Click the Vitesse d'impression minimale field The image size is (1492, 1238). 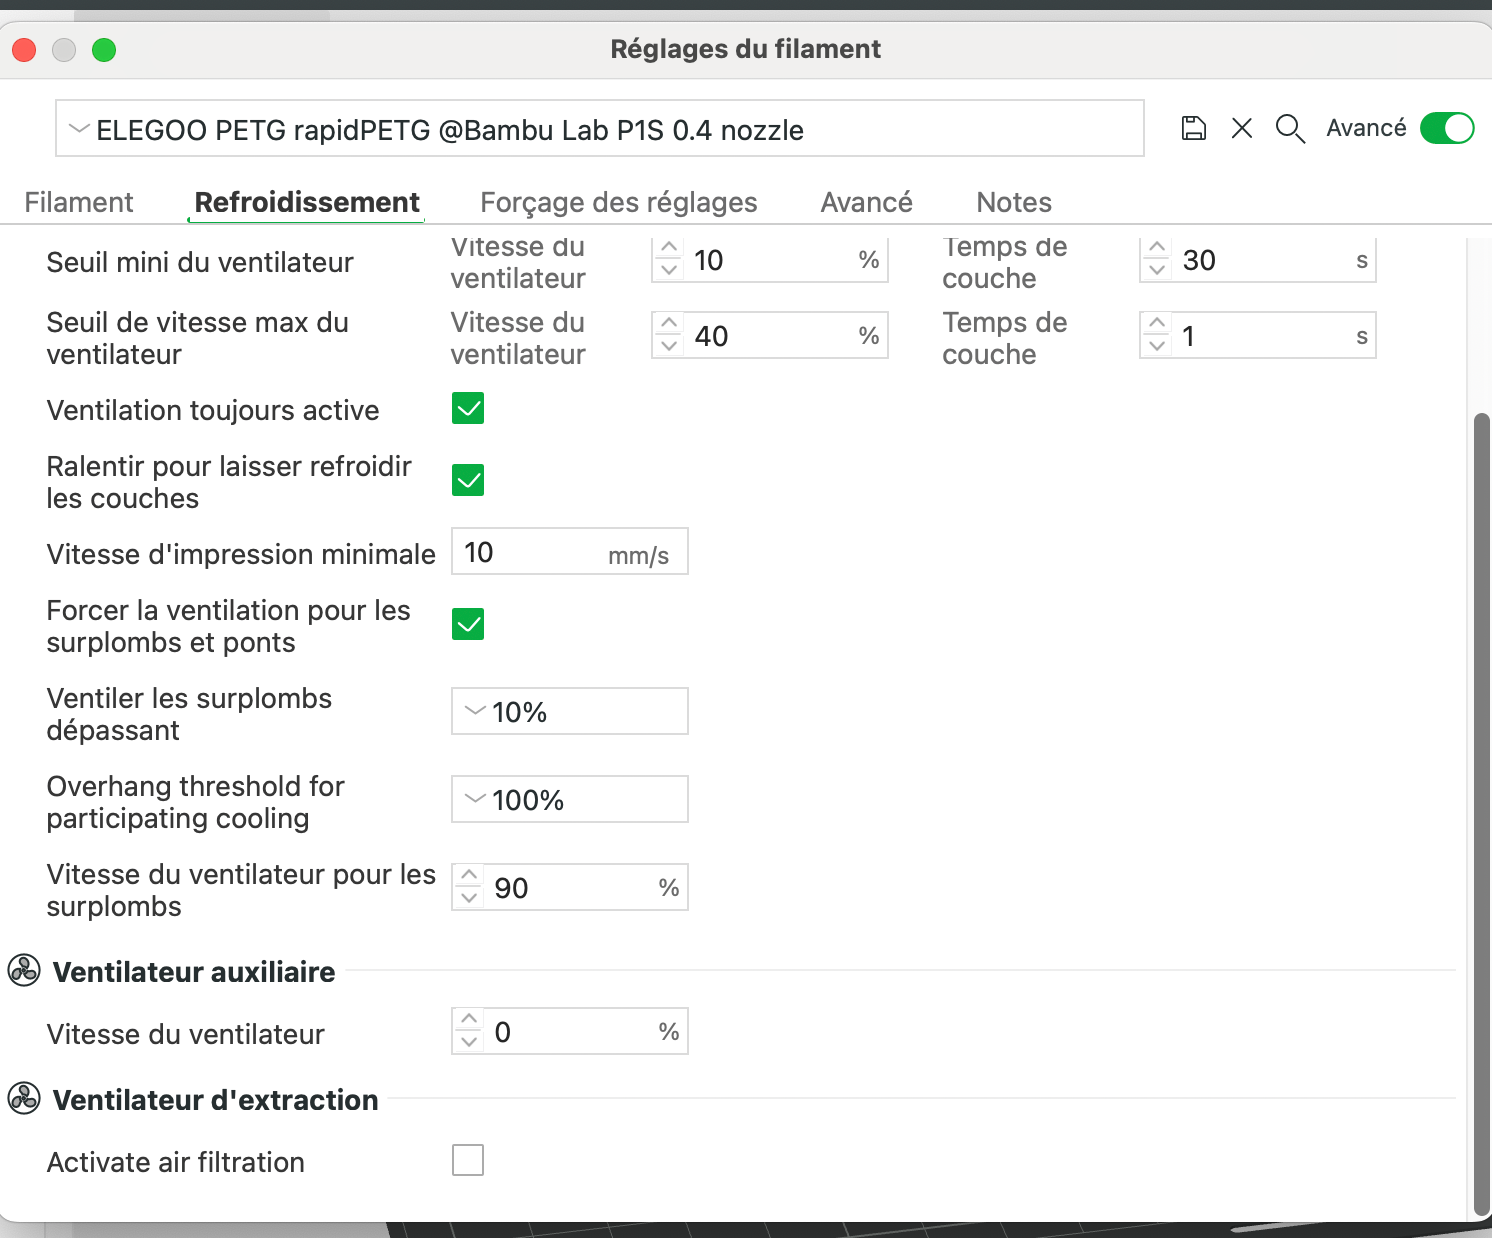[570, 551]
